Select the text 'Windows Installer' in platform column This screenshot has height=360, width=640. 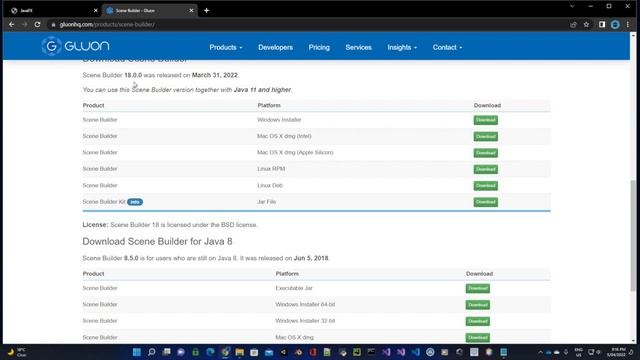(x=279, y=120)
